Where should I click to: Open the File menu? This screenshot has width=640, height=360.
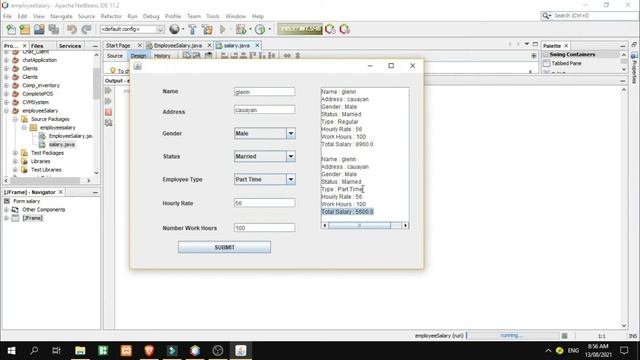7,16
